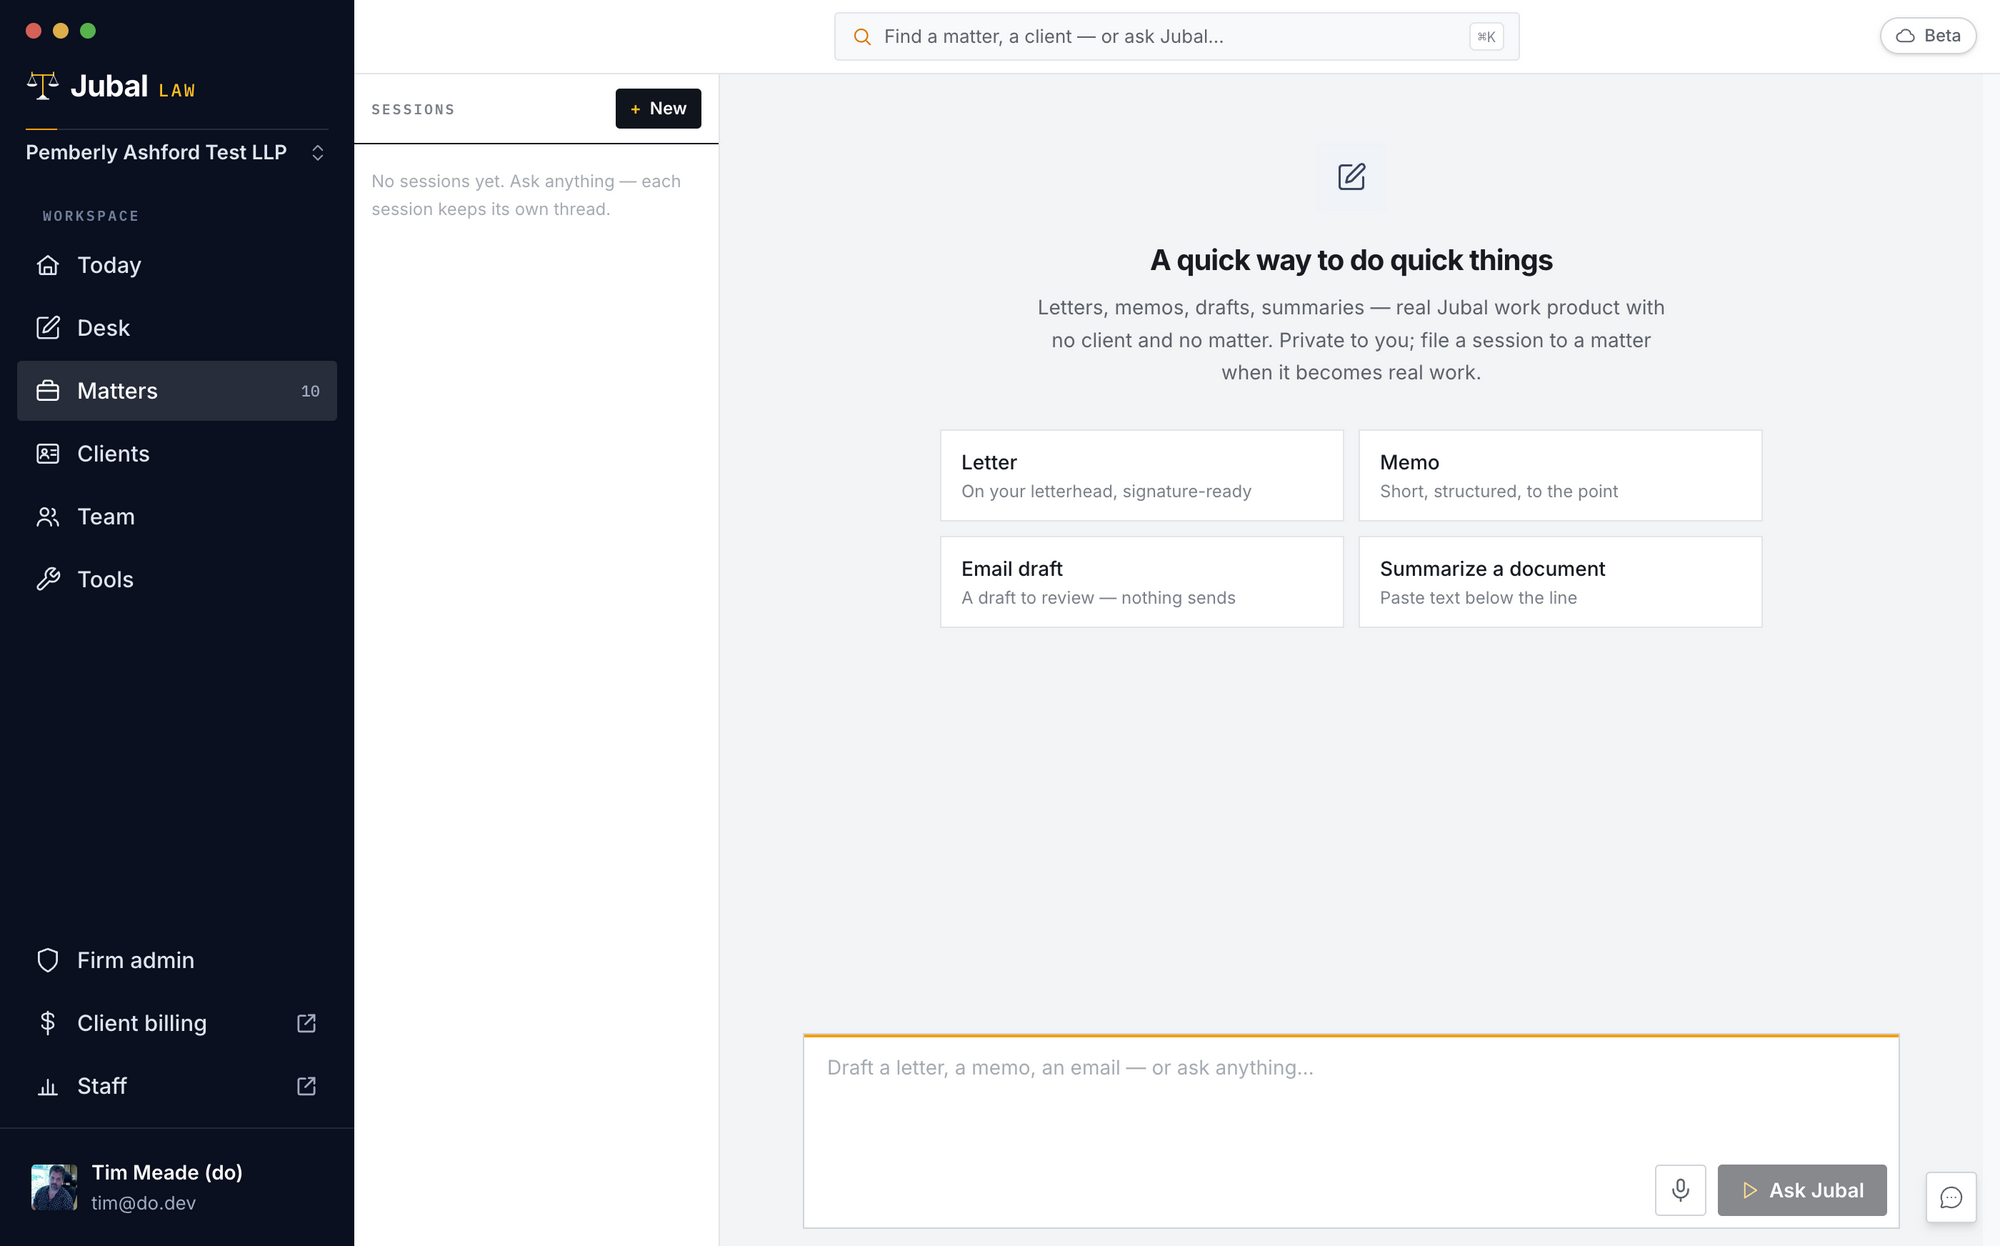Select the Summarize a document card
The image size is (2000, 1246).
[x=1560, y=582]
